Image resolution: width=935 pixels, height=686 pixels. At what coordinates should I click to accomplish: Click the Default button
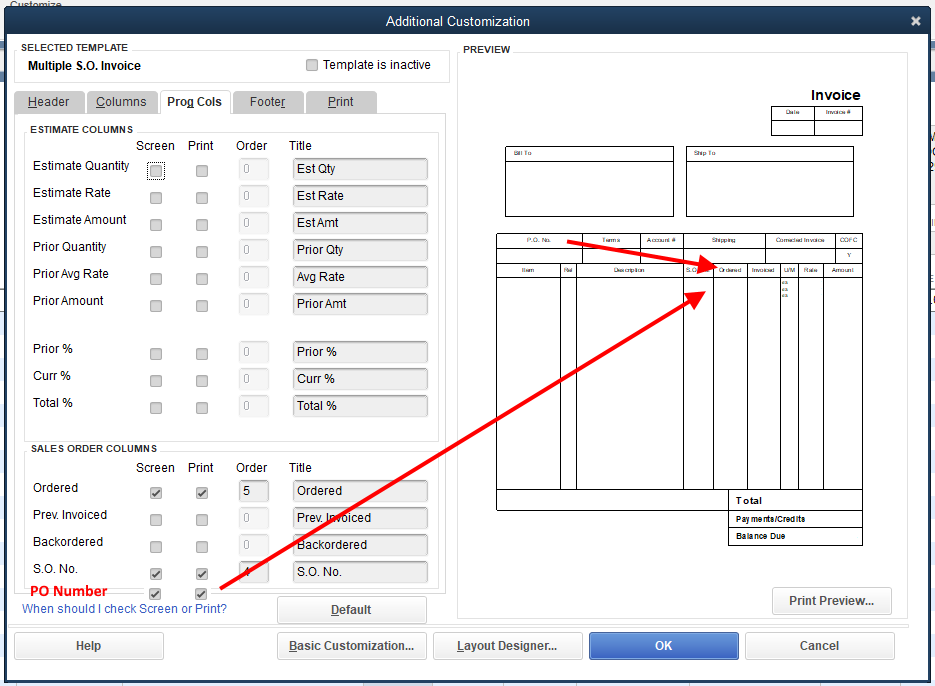pos(352,609)
